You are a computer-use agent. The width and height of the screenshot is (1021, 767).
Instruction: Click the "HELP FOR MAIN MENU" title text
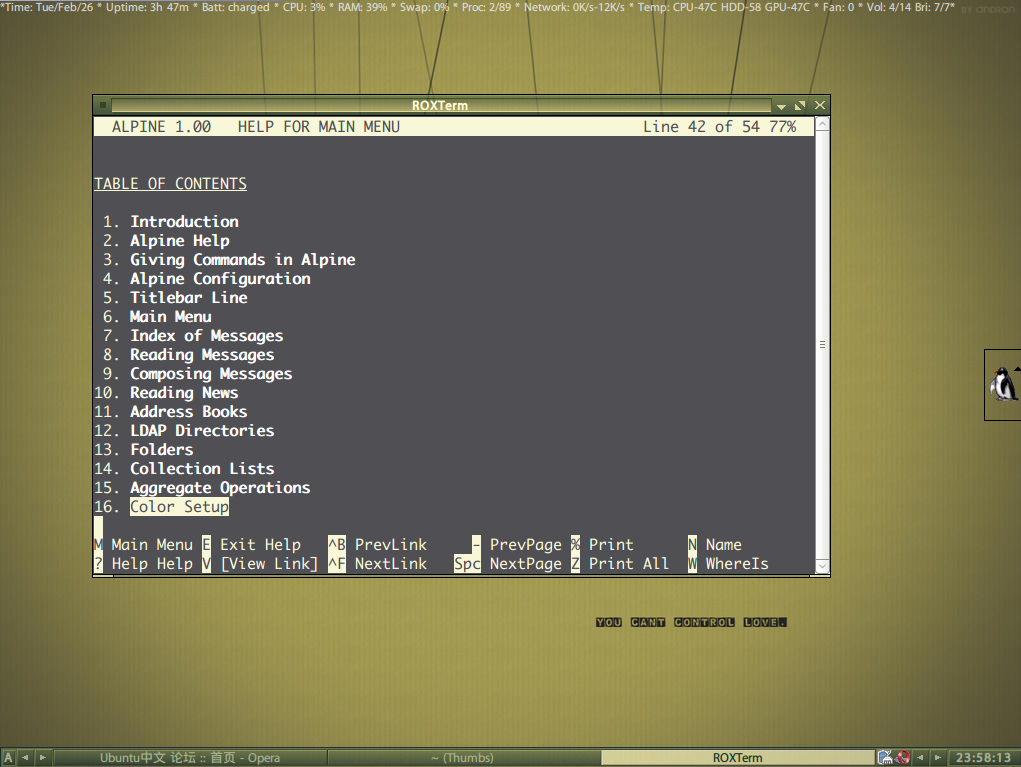pos(319,126)
